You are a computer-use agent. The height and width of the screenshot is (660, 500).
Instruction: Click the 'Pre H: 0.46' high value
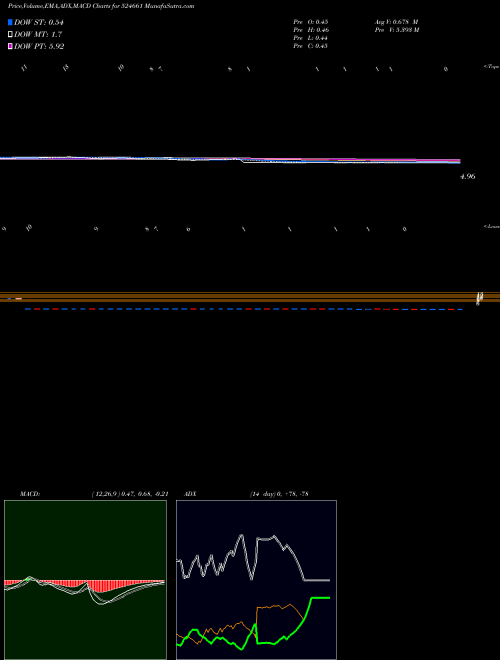click(311, 30)
